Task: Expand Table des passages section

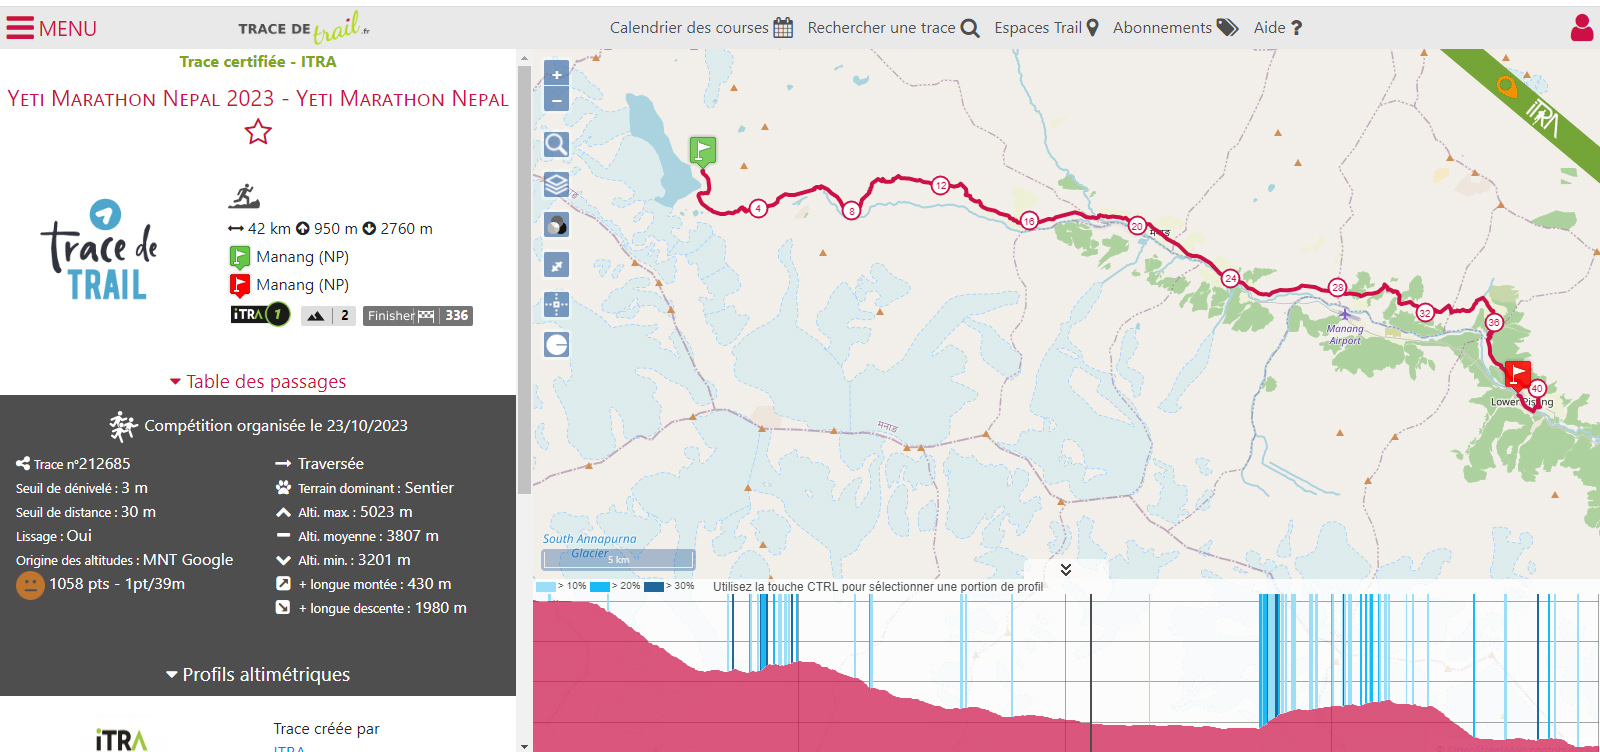Action: tap(258, 381)
